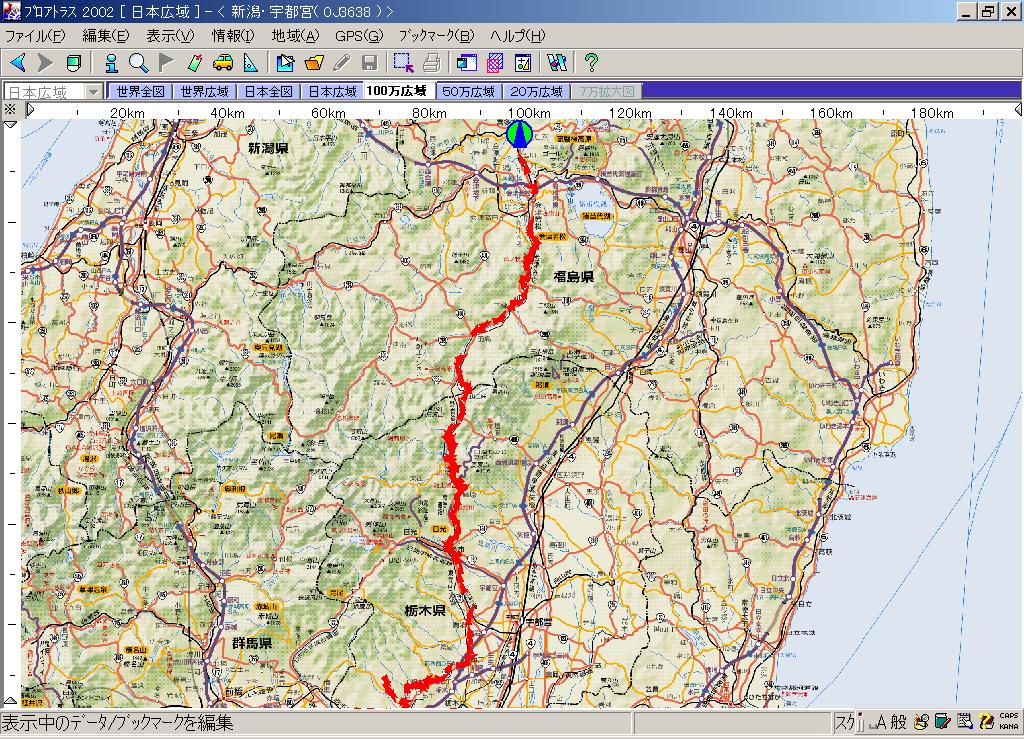Screen dimensions: 1024x739
Task: Open the ファイル(F) menu
Action: click(35, 36)
